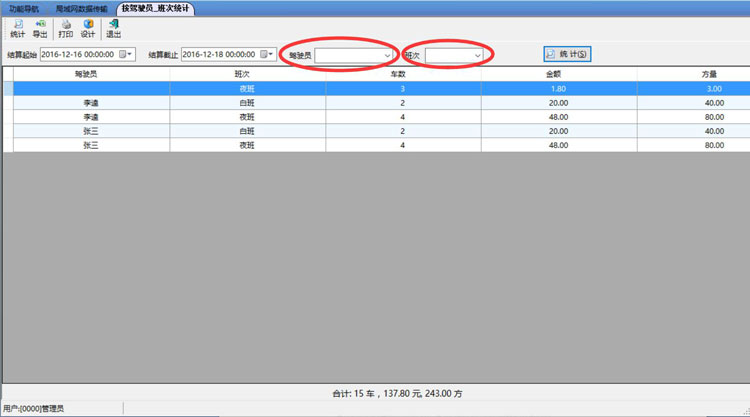Switch to the 功能导航 tab
750x417 pixels.
pyautogui.click(x=24, y=8)
